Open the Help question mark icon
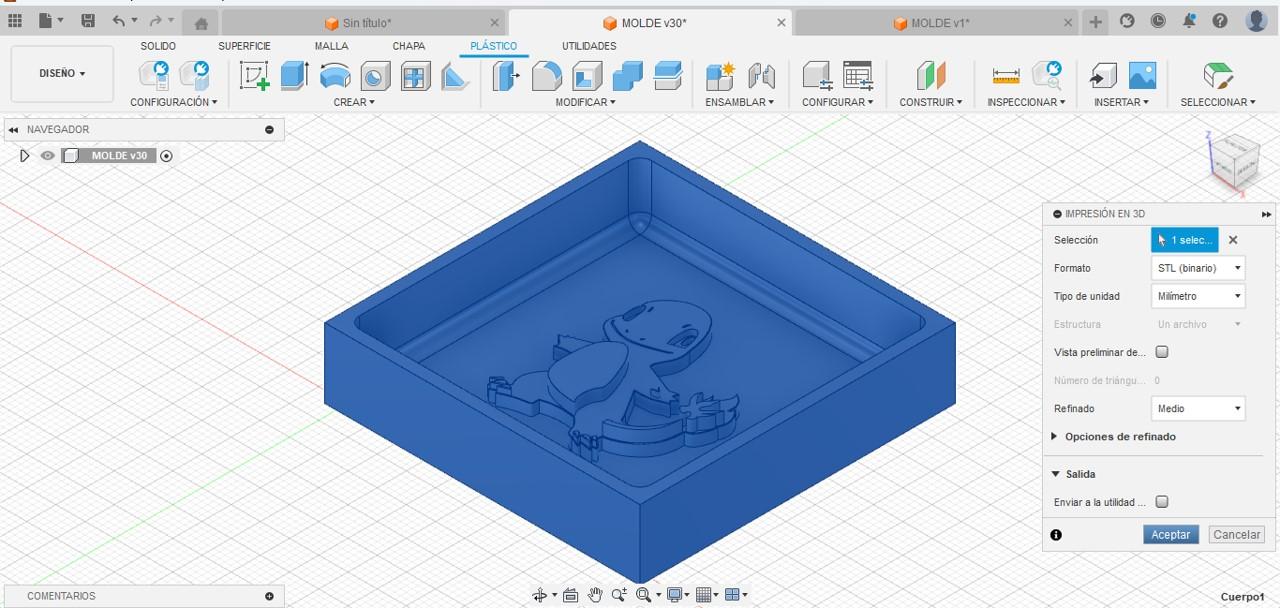 1220,21
